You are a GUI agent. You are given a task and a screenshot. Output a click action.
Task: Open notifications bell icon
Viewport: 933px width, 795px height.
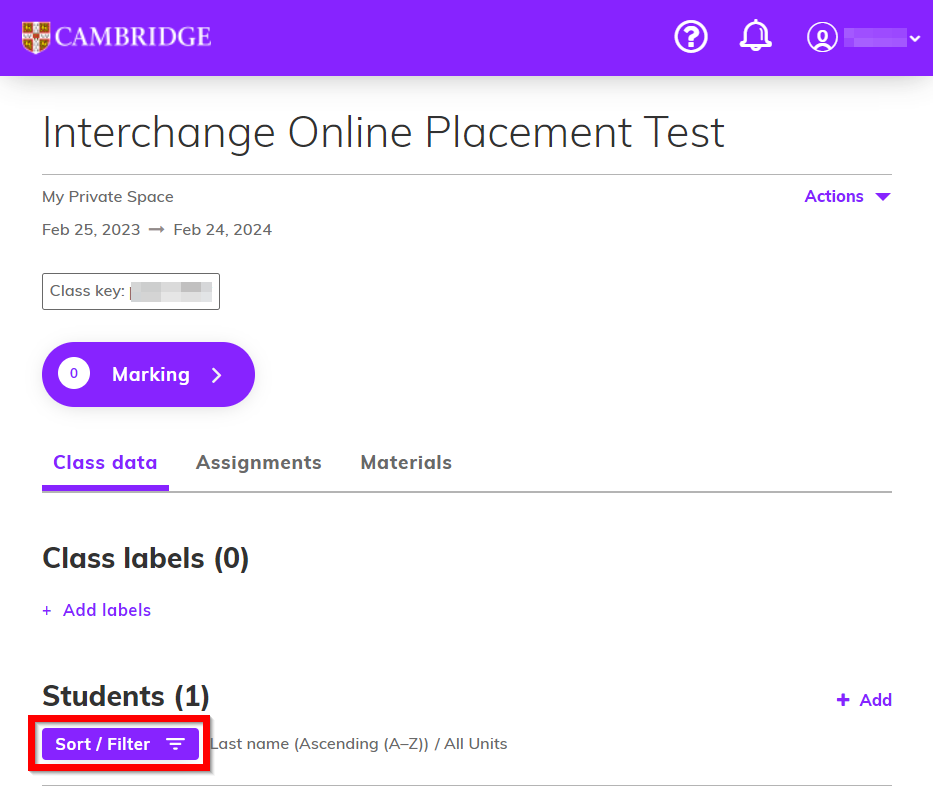point(756,36)
